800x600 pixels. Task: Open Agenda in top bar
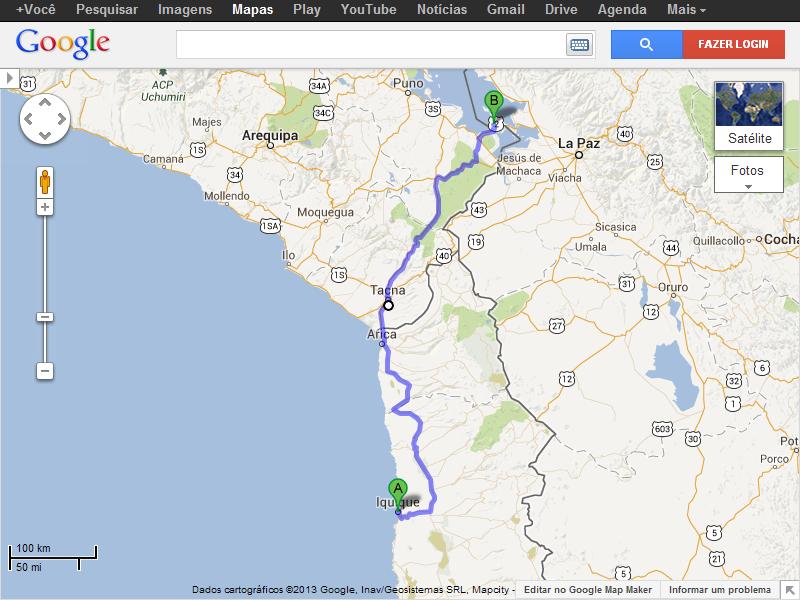[x=622, y=10]
